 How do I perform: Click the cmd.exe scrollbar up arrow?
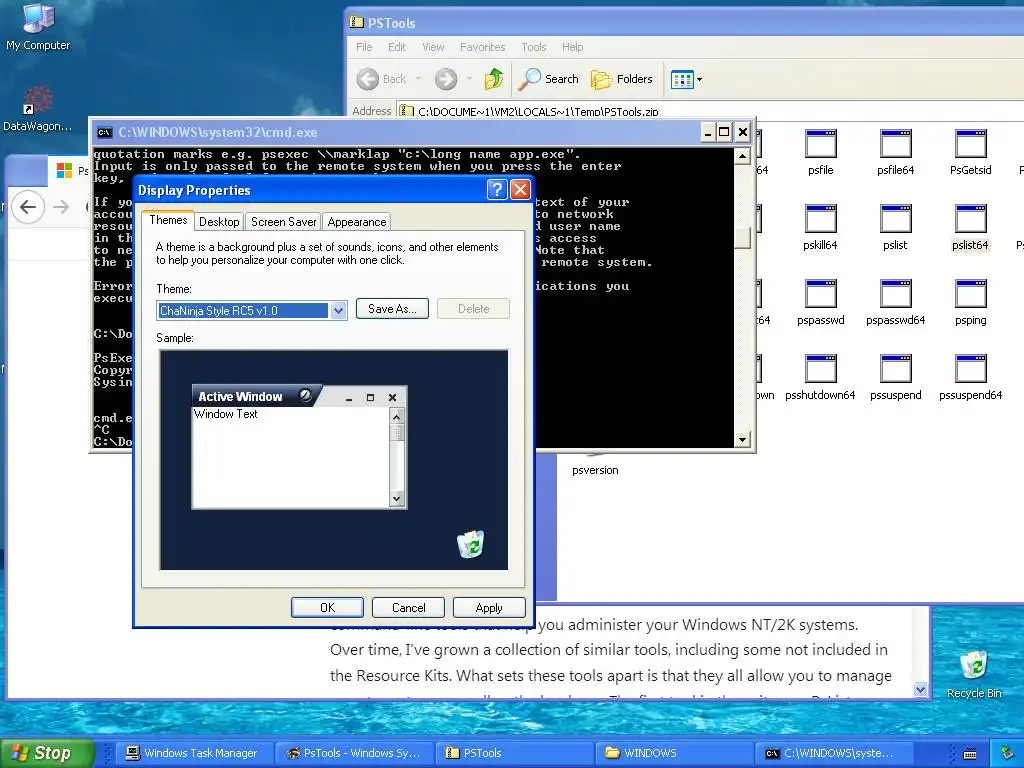[742, 156]
